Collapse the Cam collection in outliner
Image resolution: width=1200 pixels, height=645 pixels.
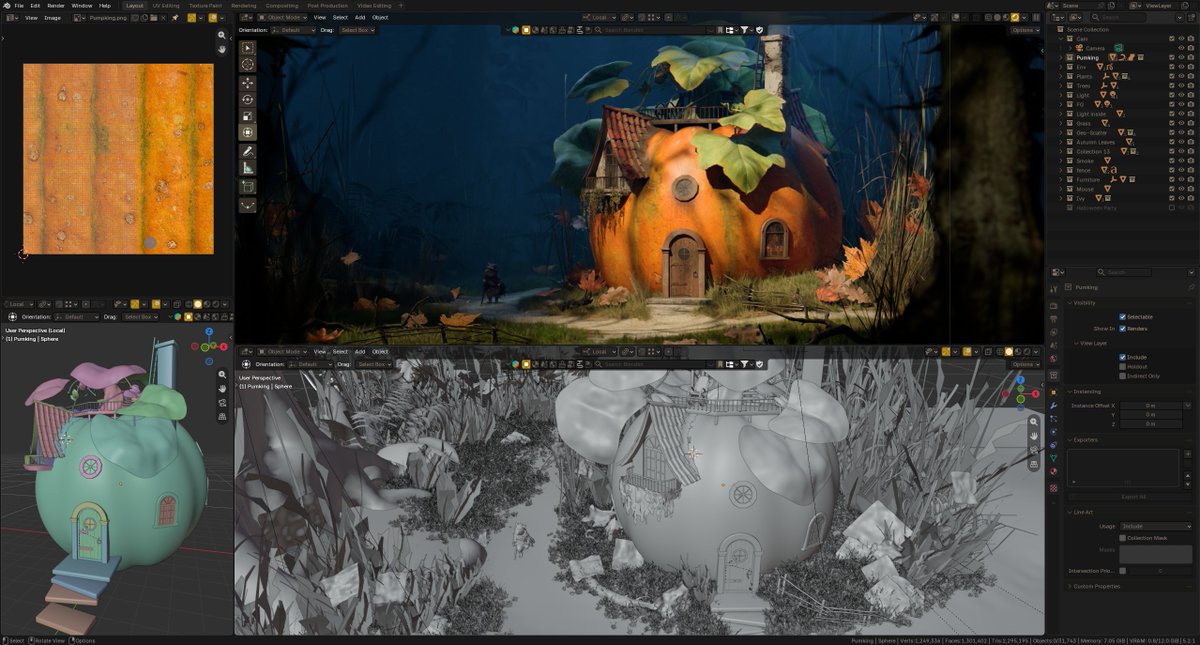point(1061,38)
